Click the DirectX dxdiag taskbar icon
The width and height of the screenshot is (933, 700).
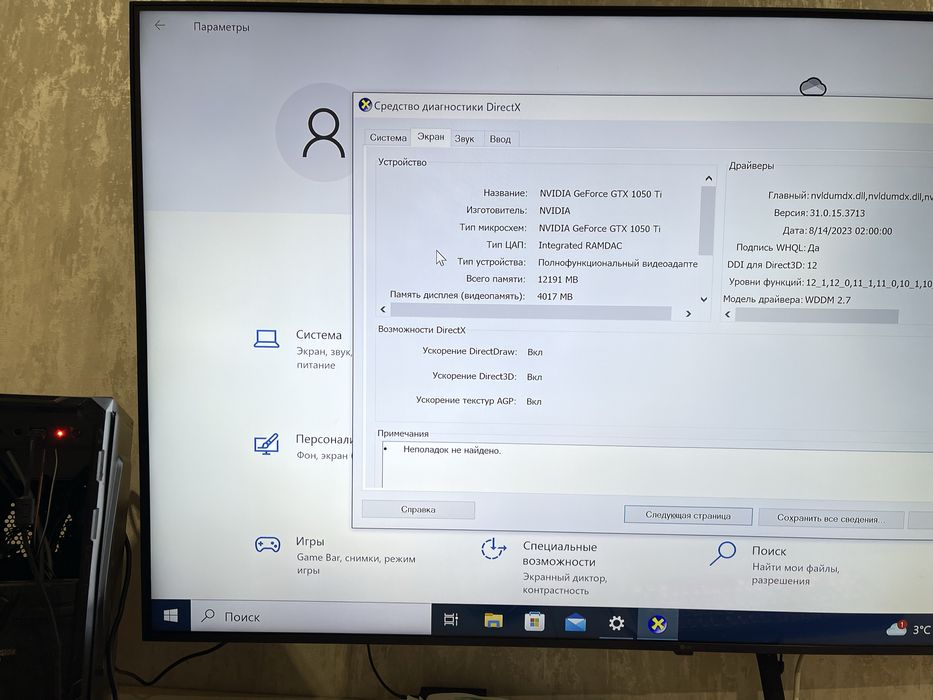657,624
